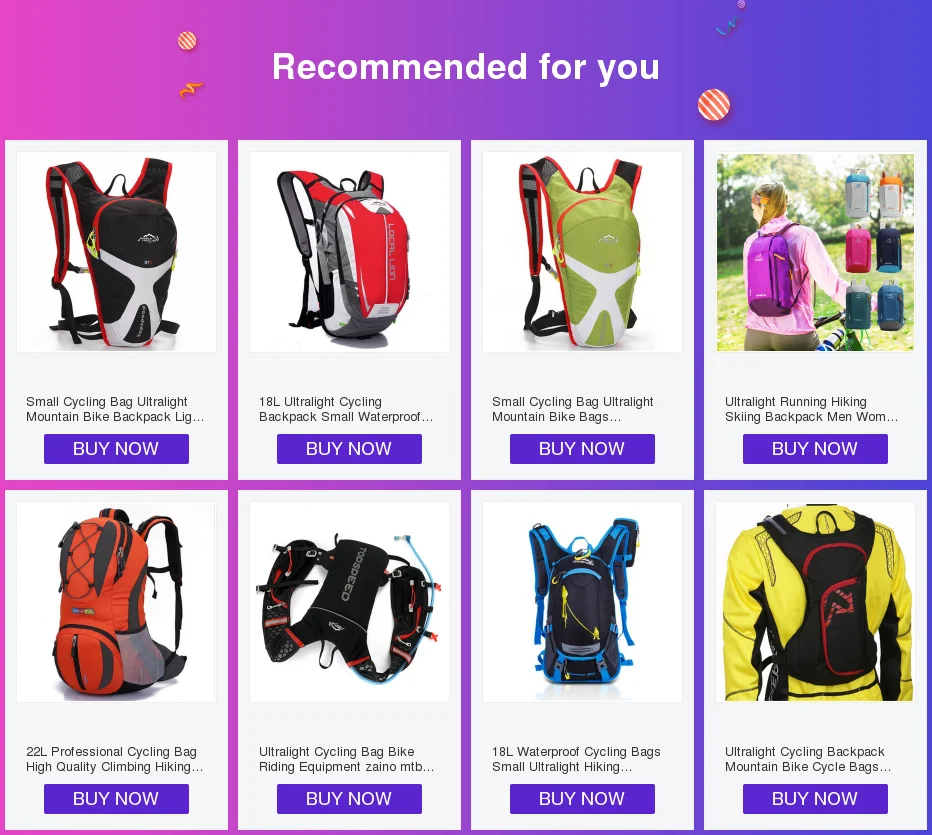Viewport: 932px width, 835px height.
Task: Open the green Small Cycling Bag image
Action: point(582,252)
